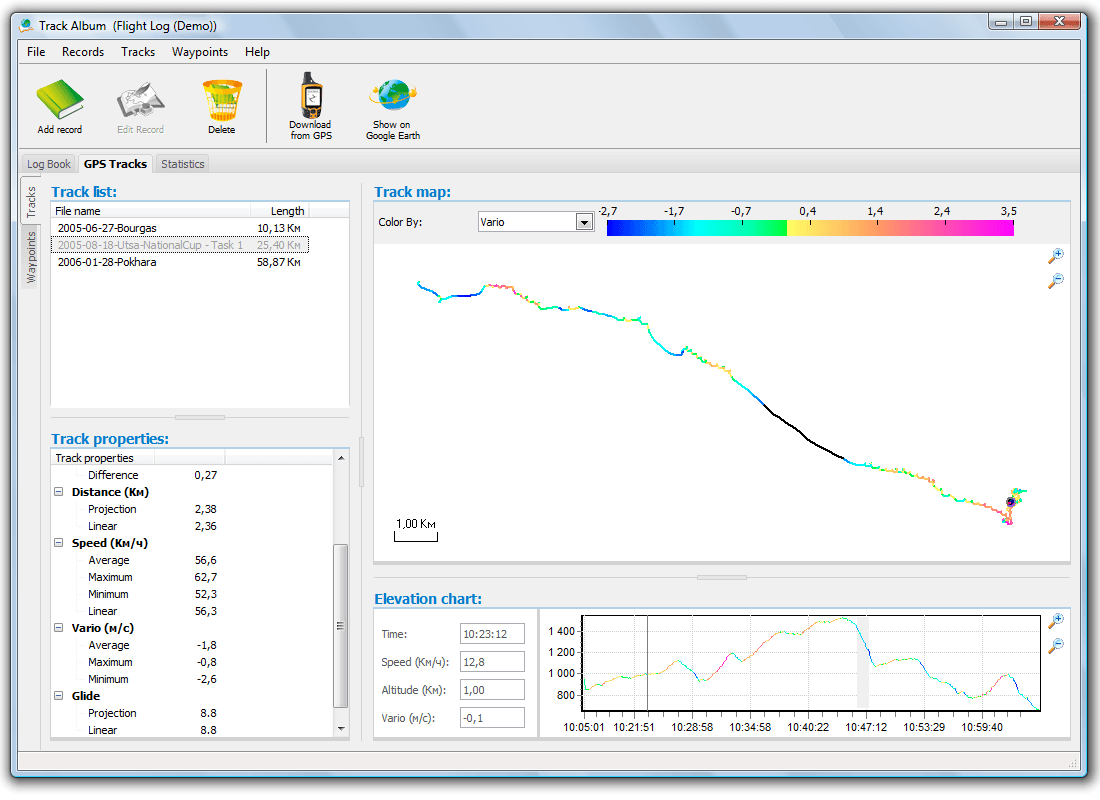Switch to the Log Book tab

coord(49,164)
